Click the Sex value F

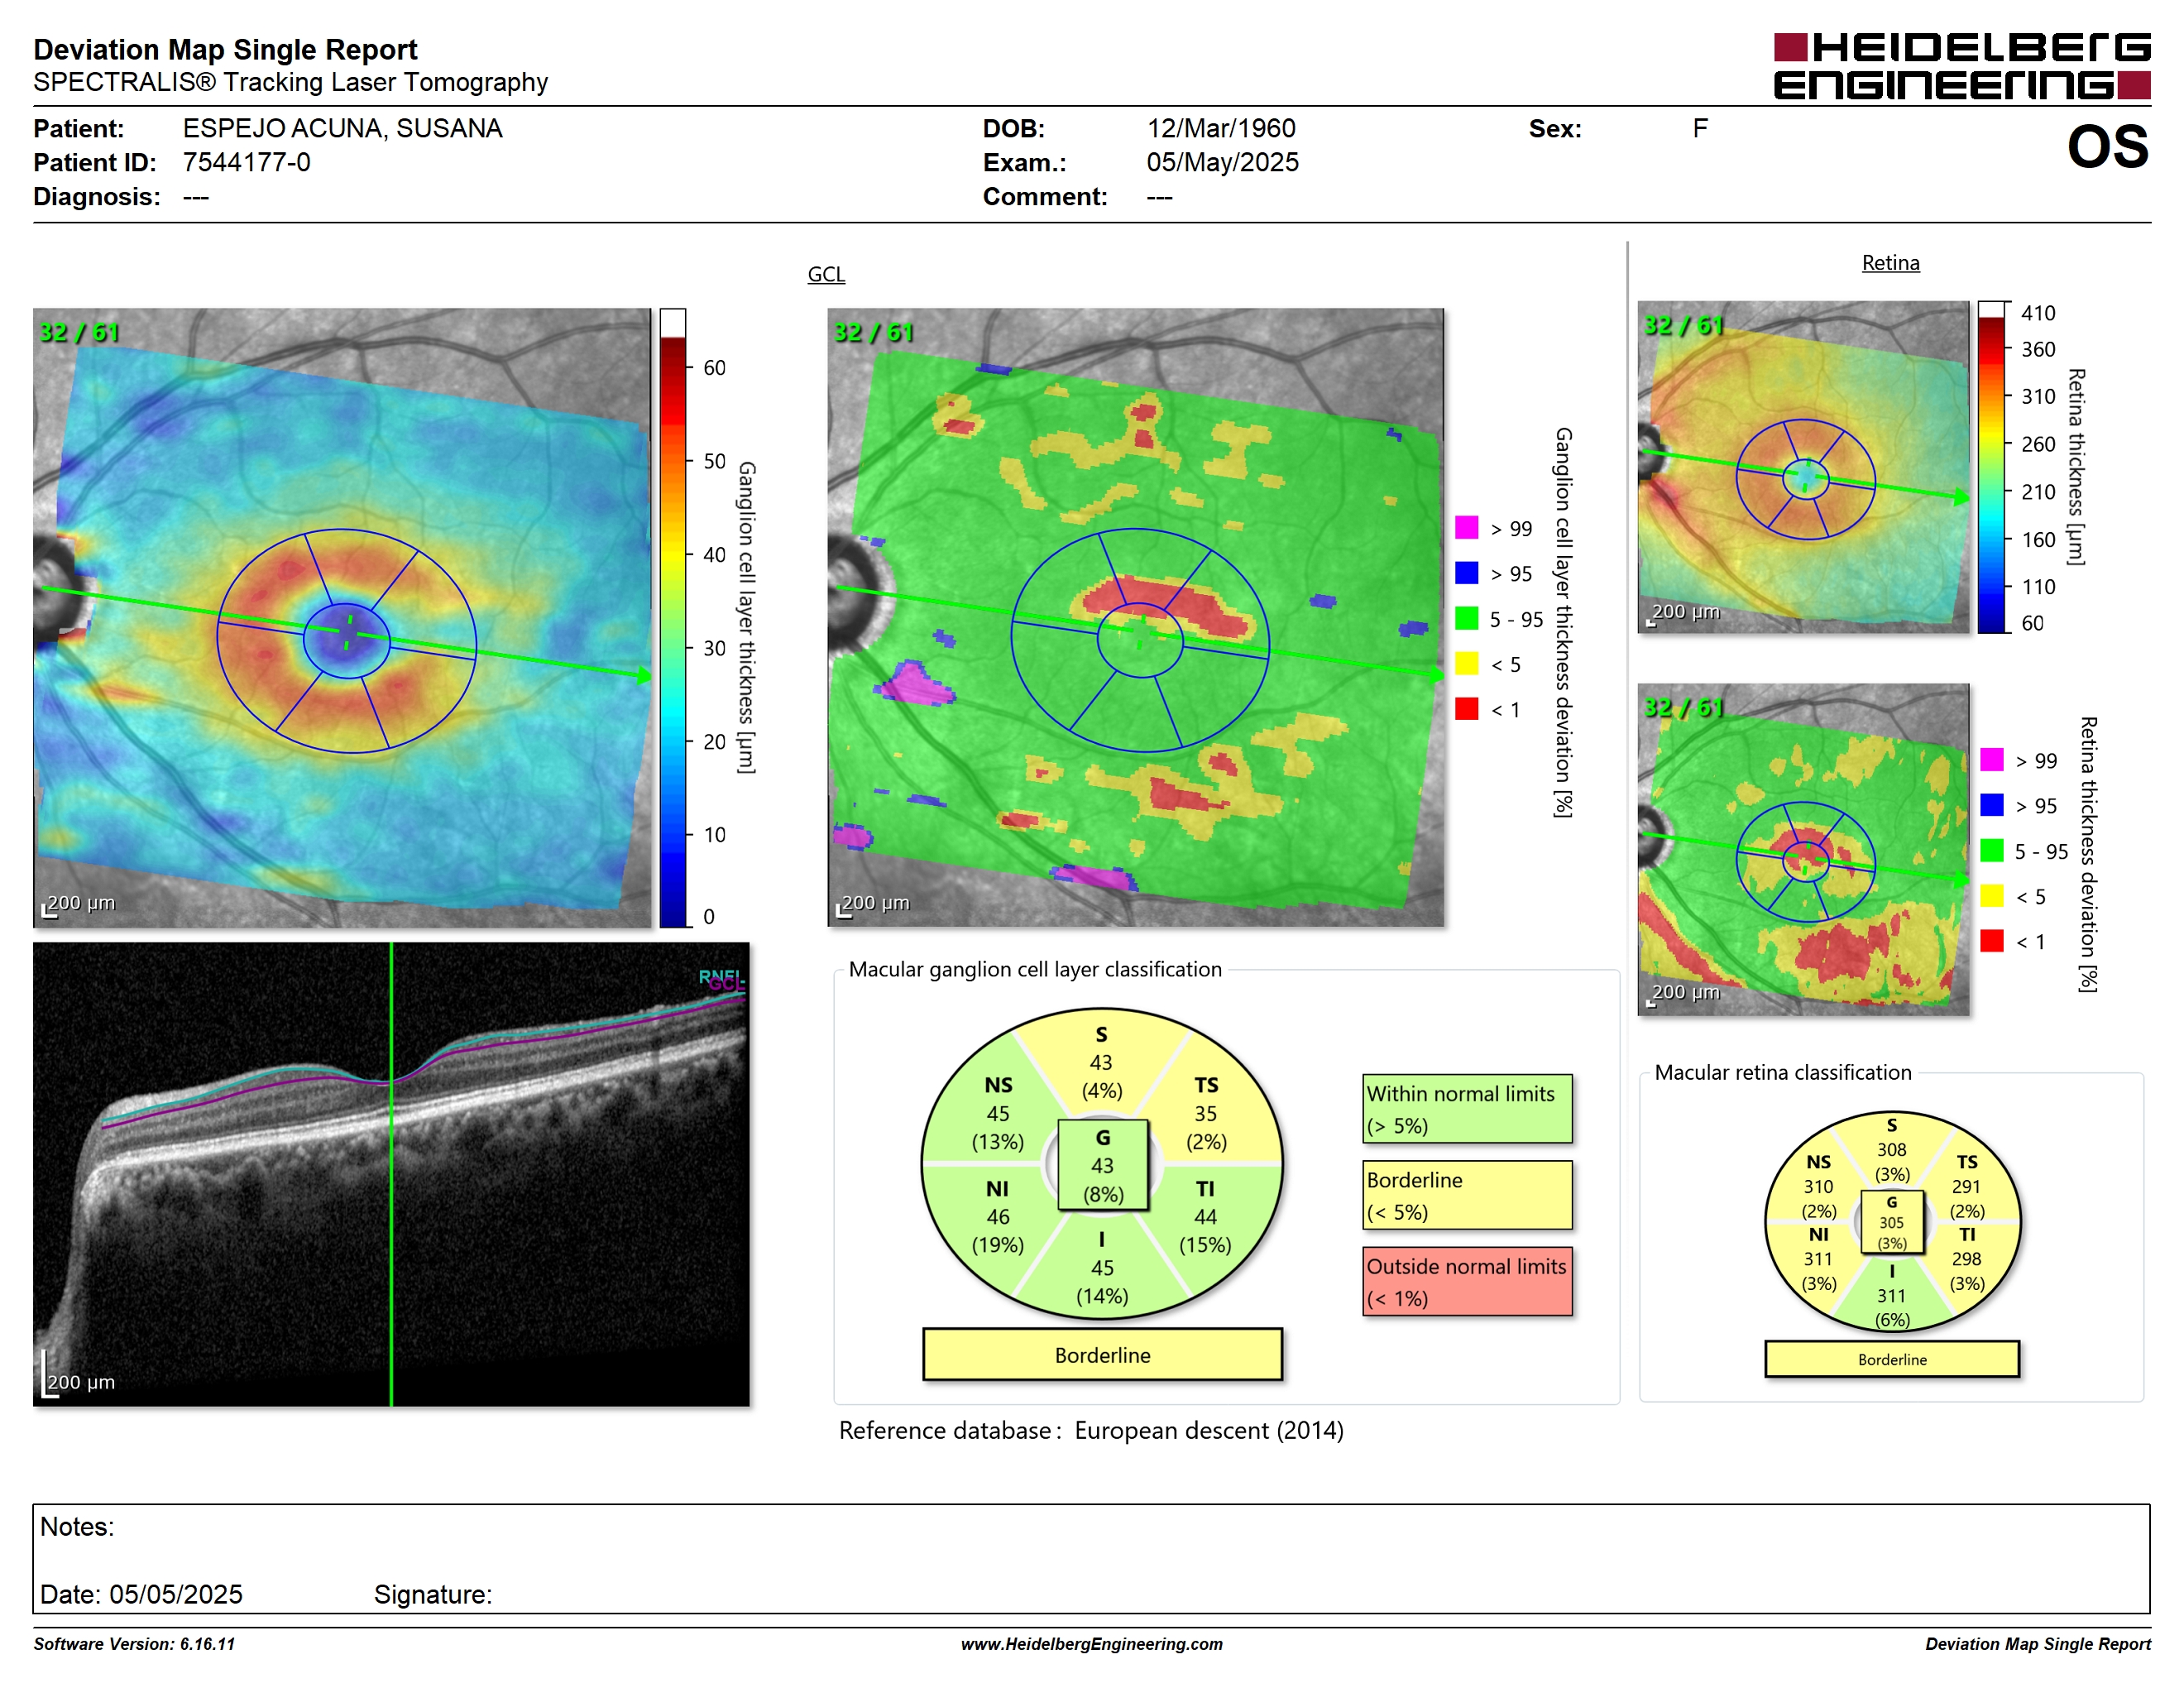1699,128
